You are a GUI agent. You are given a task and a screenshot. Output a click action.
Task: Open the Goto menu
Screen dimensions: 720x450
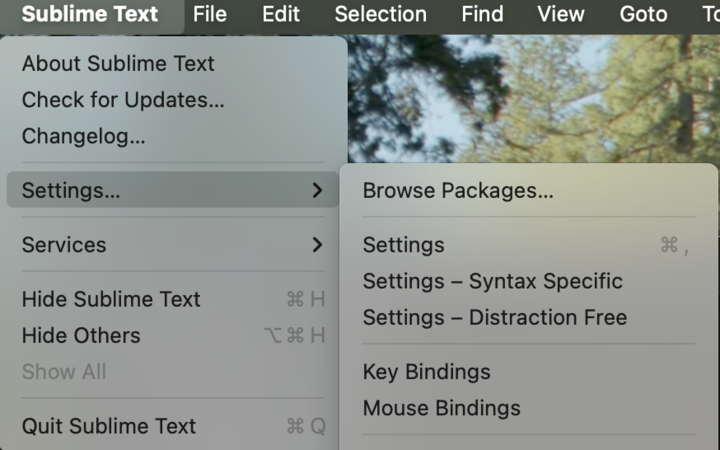pyautogui.click(x=643, y=14)
